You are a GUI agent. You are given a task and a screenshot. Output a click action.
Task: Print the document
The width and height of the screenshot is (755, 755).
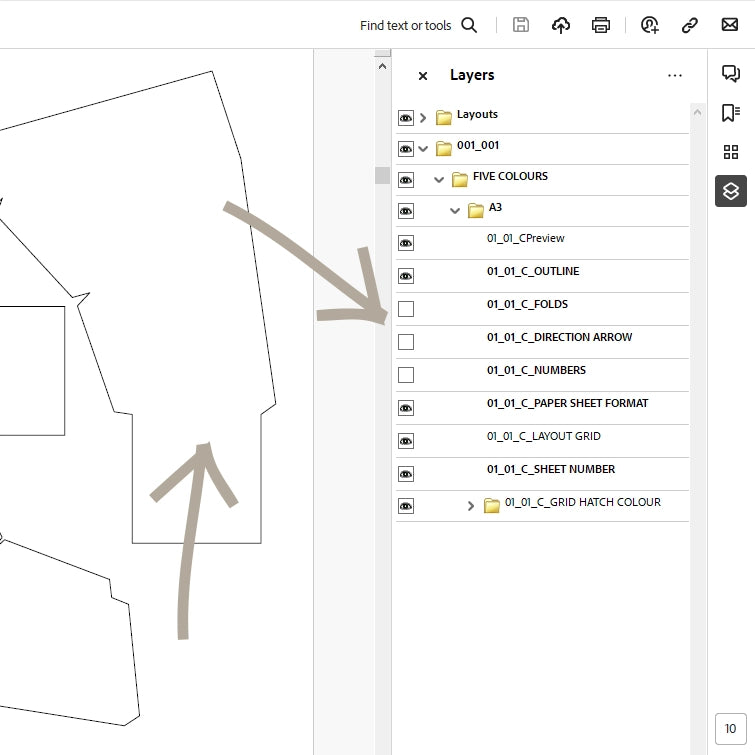(601, 25)
